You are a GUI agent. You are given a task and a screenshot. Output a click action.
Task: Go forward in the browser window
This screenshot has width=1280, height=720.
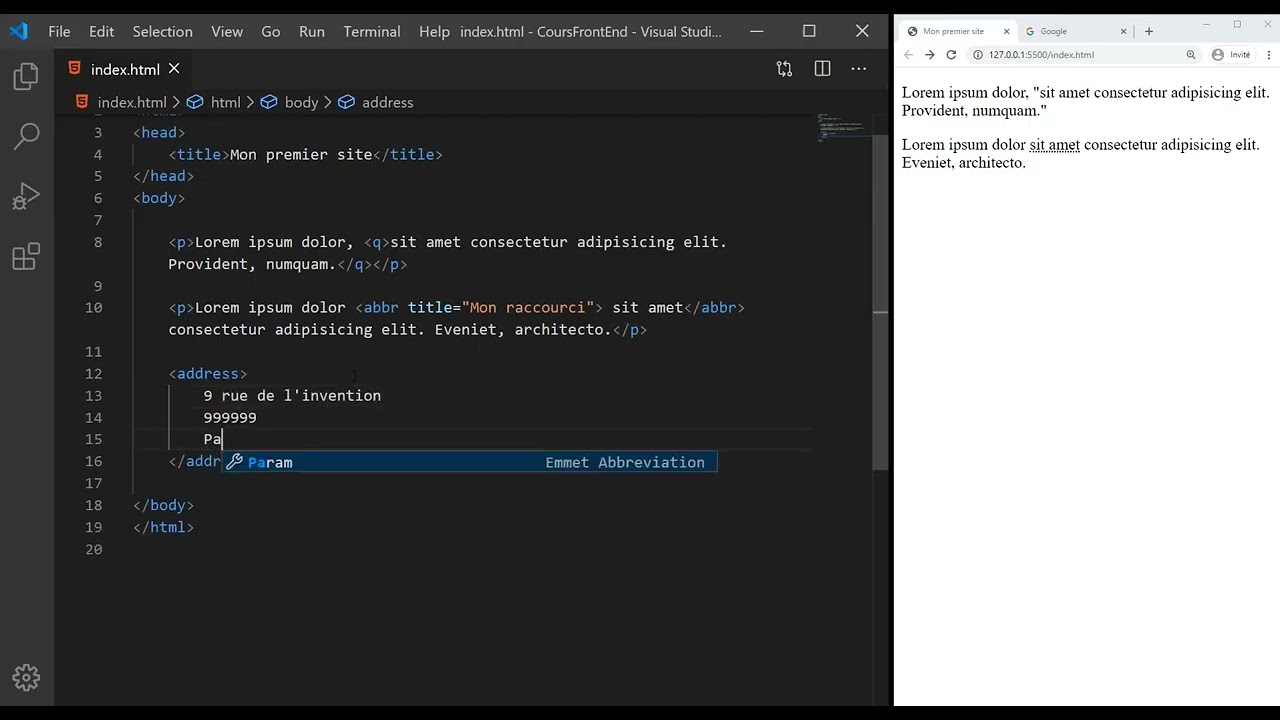(930, 55)
